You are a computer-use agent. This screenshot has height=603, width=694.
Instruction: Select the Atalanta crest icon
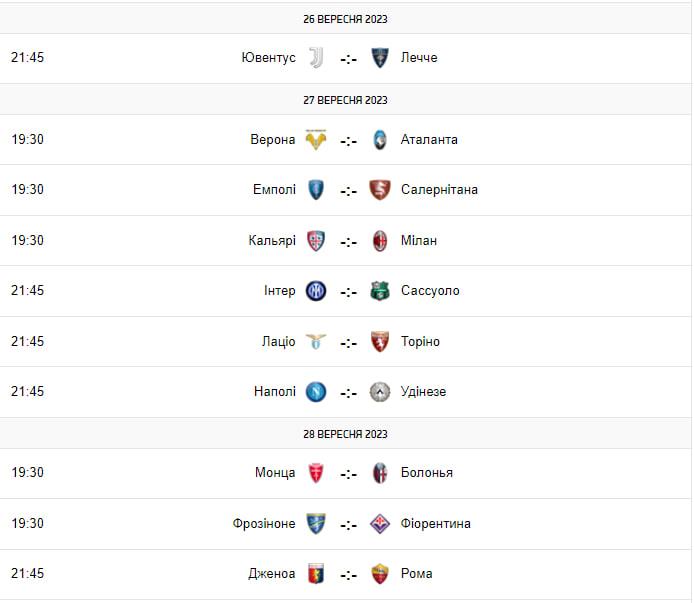pyautogui.click(x=380, y=140)
